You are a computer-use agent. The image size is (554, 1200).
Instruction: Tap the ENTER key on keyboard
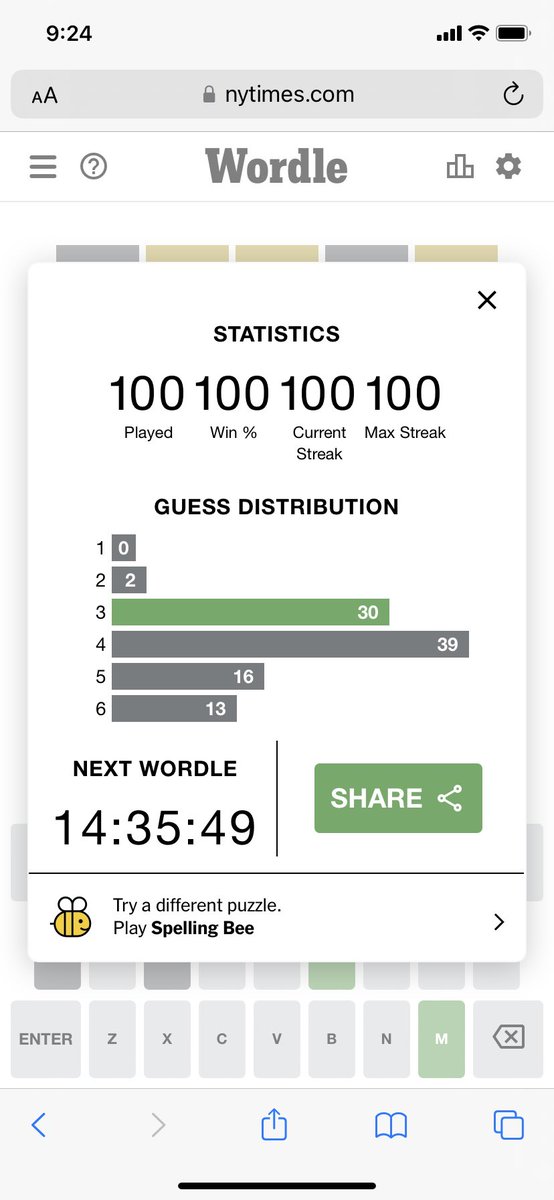[x=46, y=1039]
